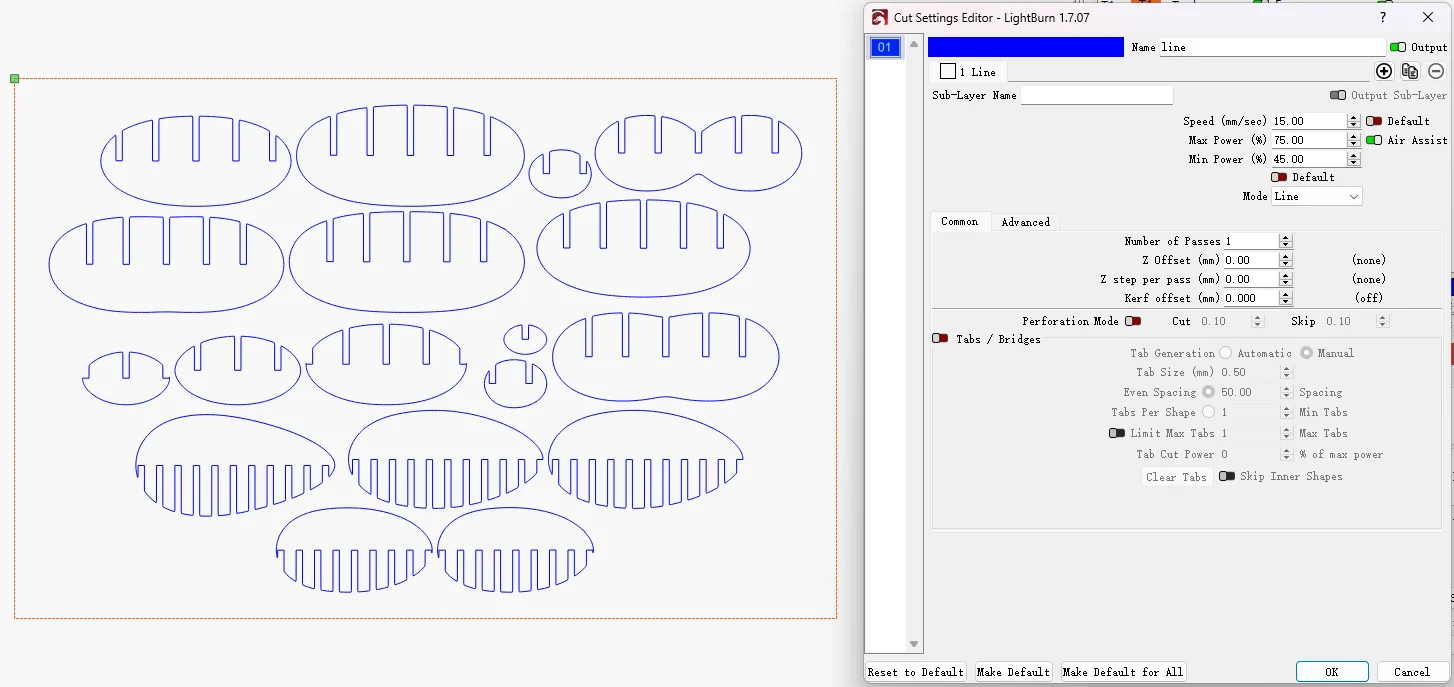Screen dimensions: 1454x687
Task: Click the Make Default button
Action: [1014, 672]
